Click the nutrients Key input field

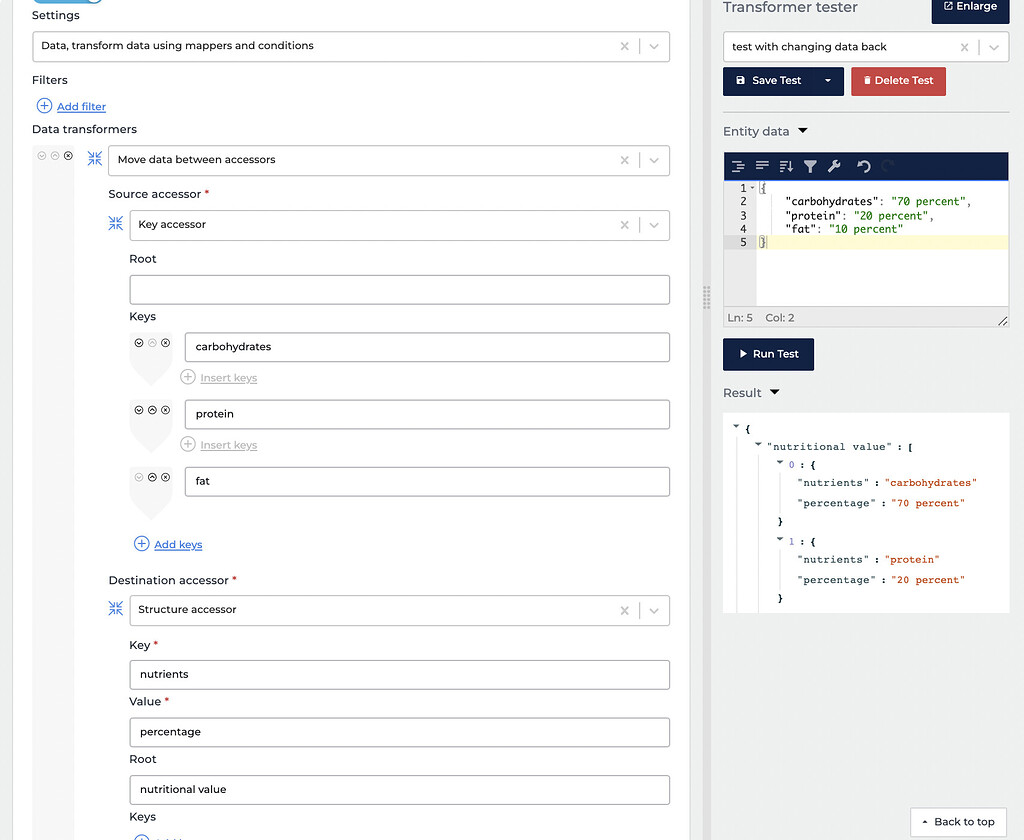pos(400,675)
